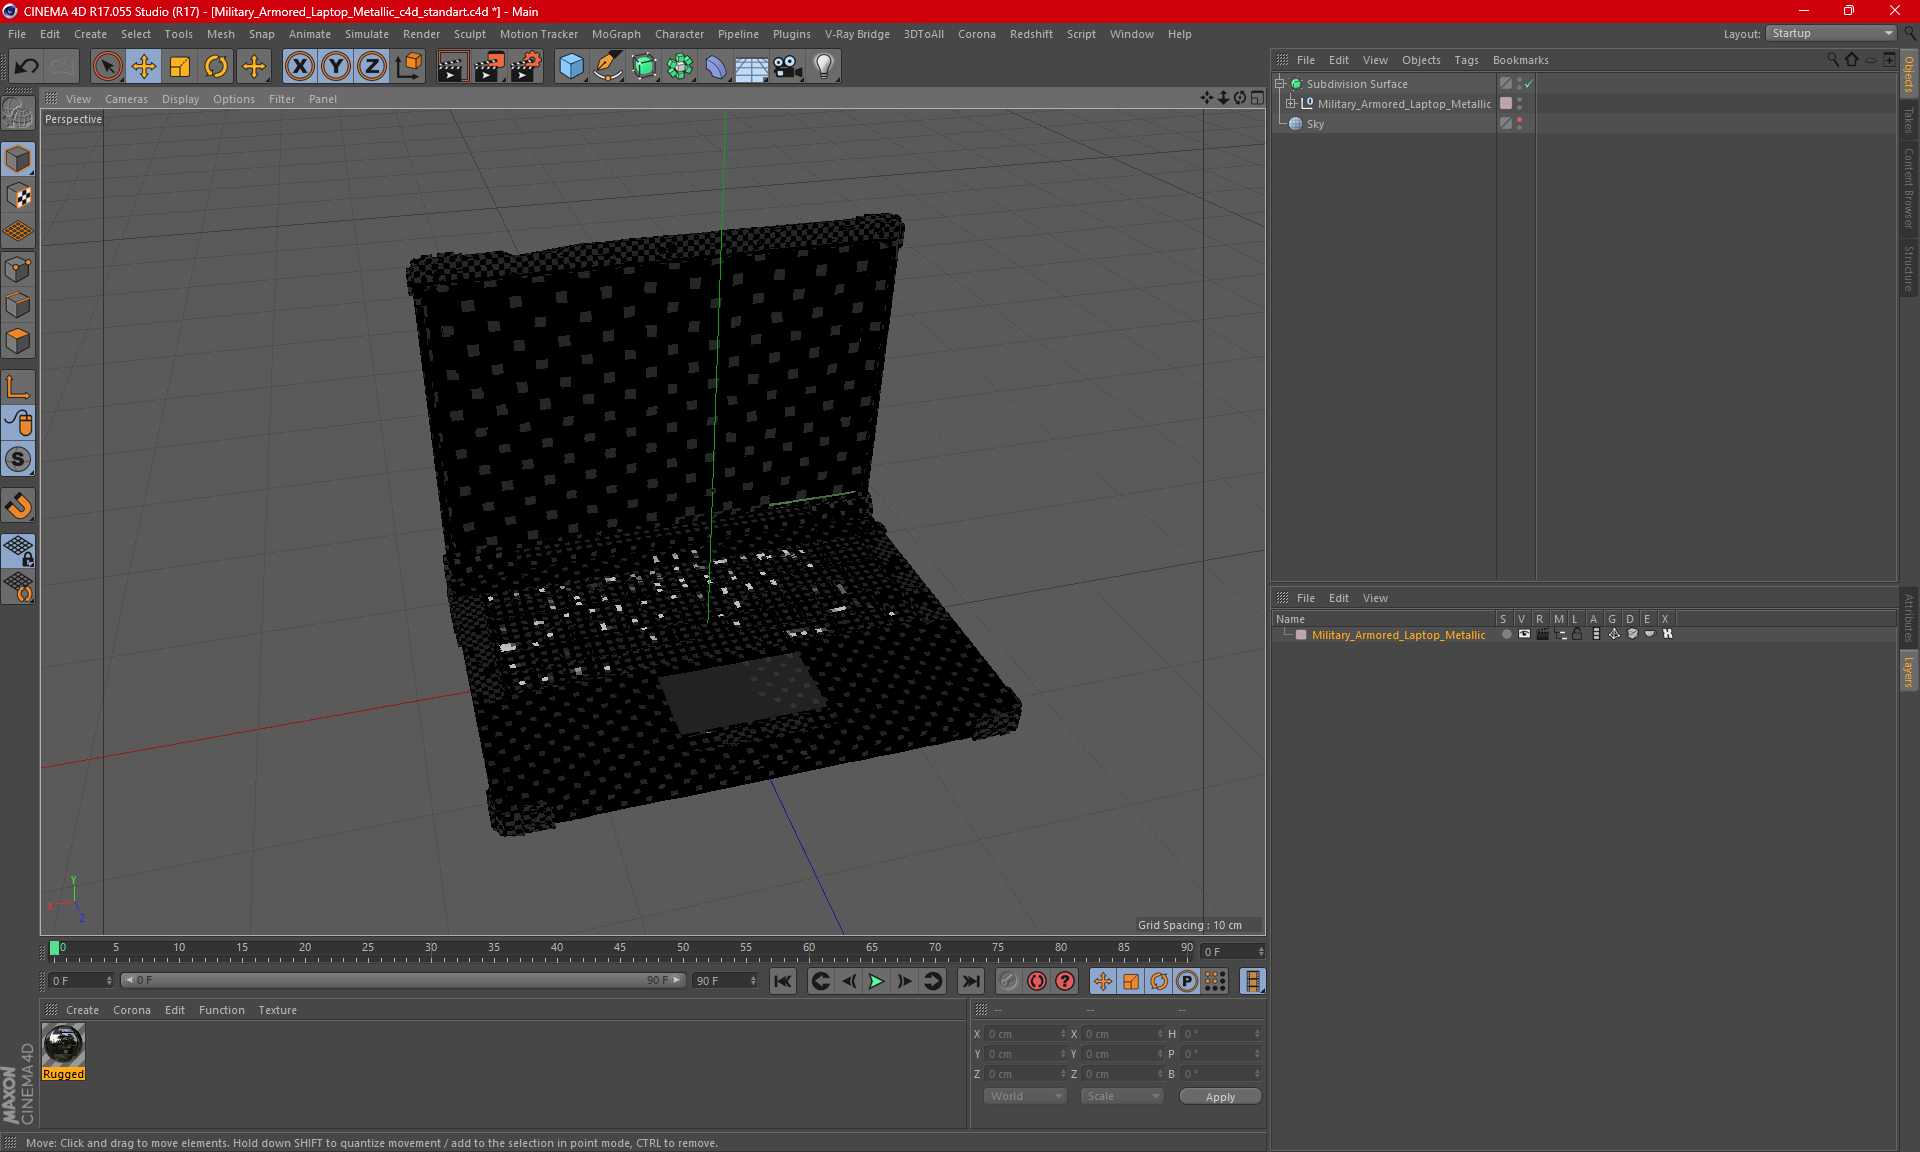Viewport: 1920px width, 1152px height.
Task: Click the Apply button
Action: tap(1220, 1097)
